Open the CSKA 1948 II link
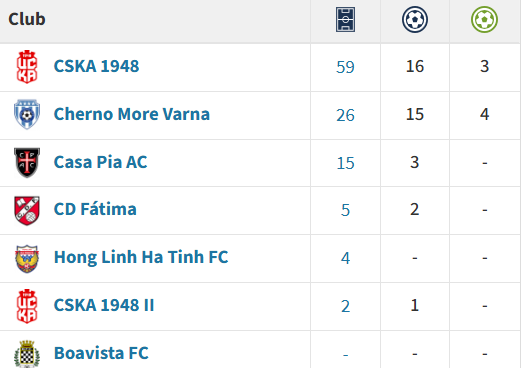The image size is (521, 368). [104, 305]
